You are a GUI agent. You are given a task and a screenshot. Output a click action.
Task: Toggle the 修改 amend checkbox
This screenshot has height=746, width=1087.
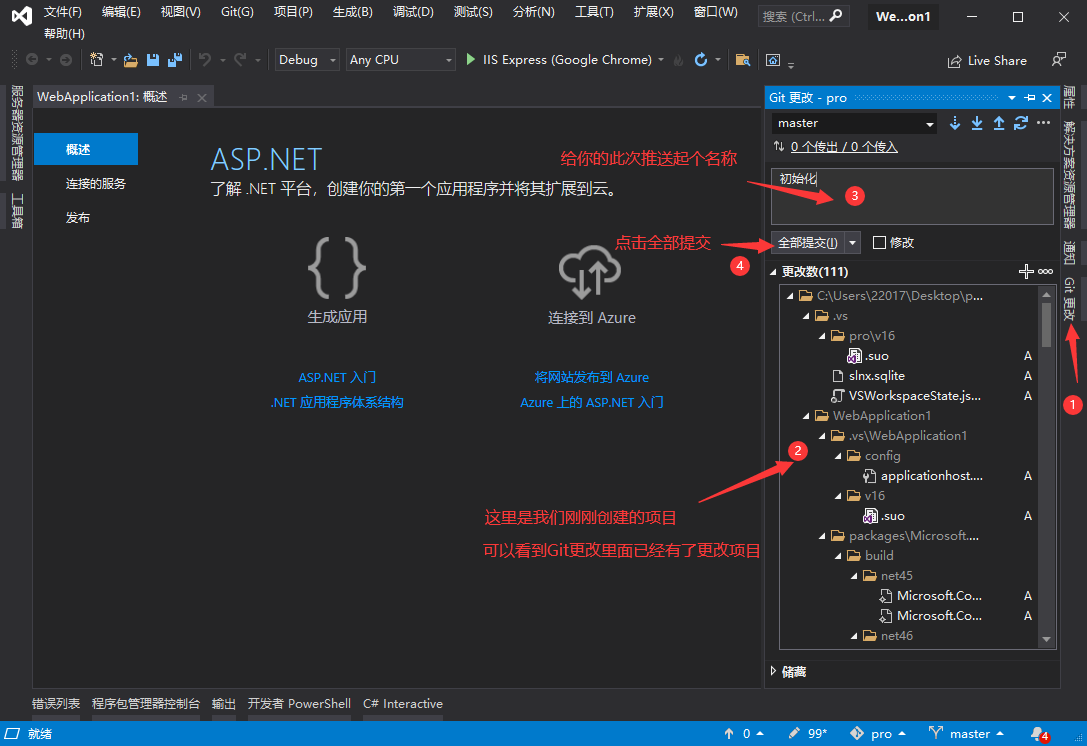pos(879,243)
